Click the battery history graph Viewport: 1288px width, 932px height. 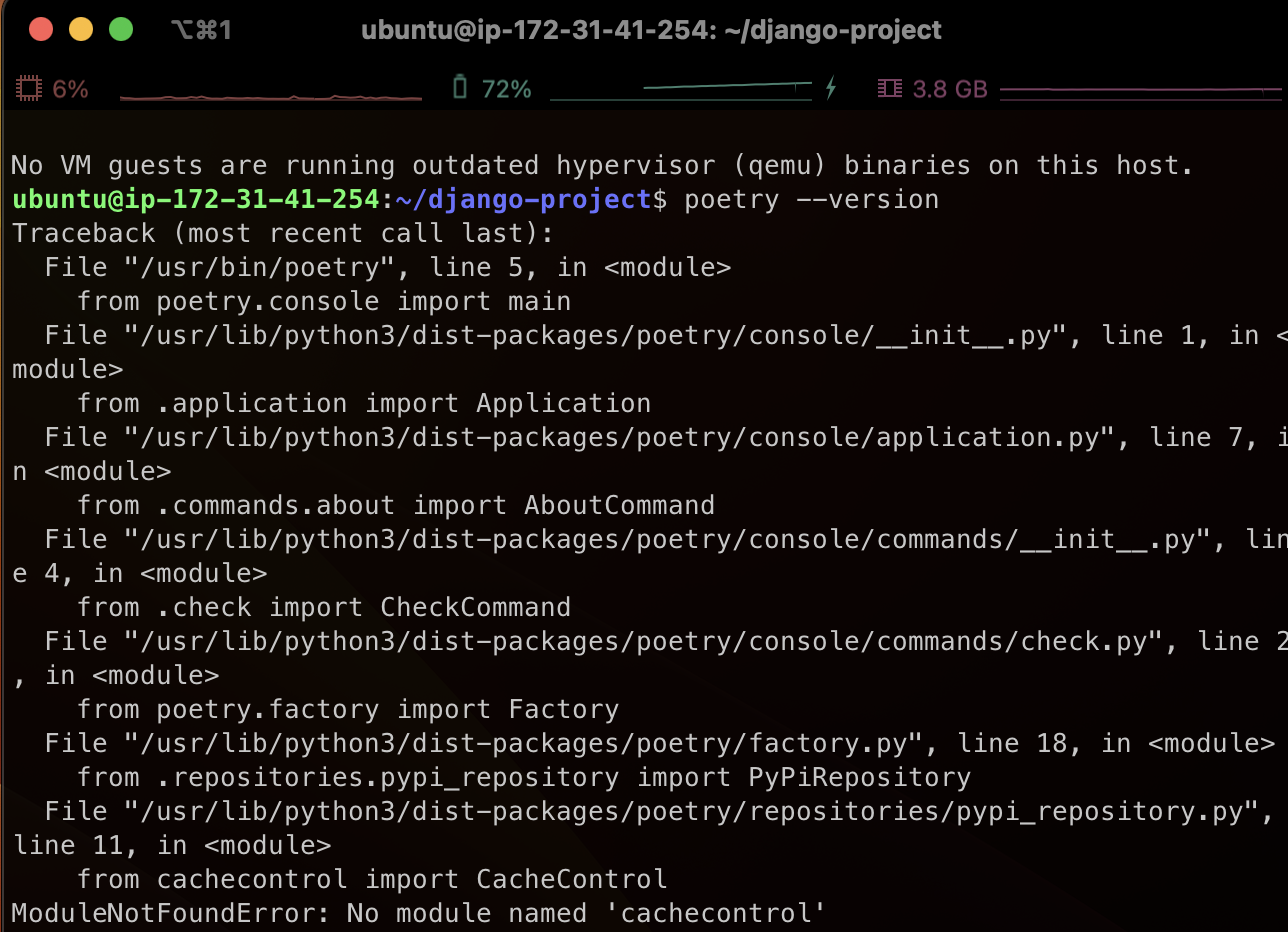681,91
